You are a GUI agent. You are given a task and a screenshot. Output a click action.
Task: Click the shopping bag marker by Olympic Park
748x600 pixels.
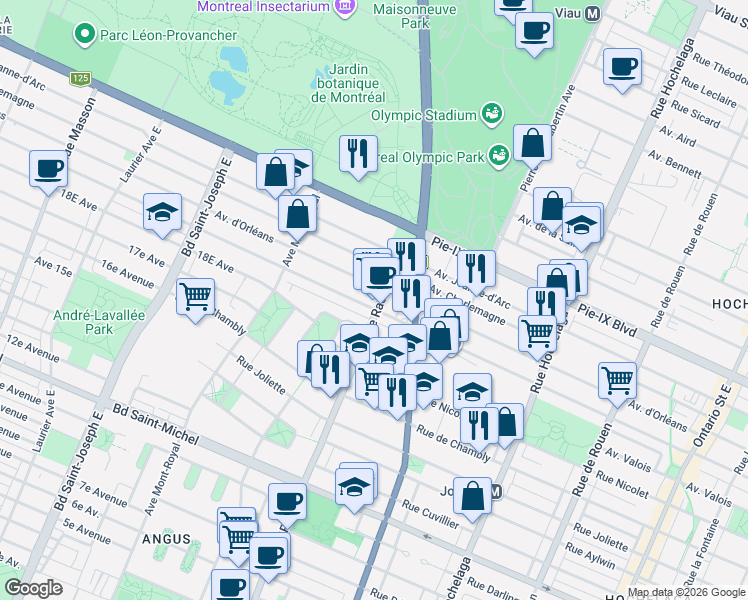[x=532, y=144]
